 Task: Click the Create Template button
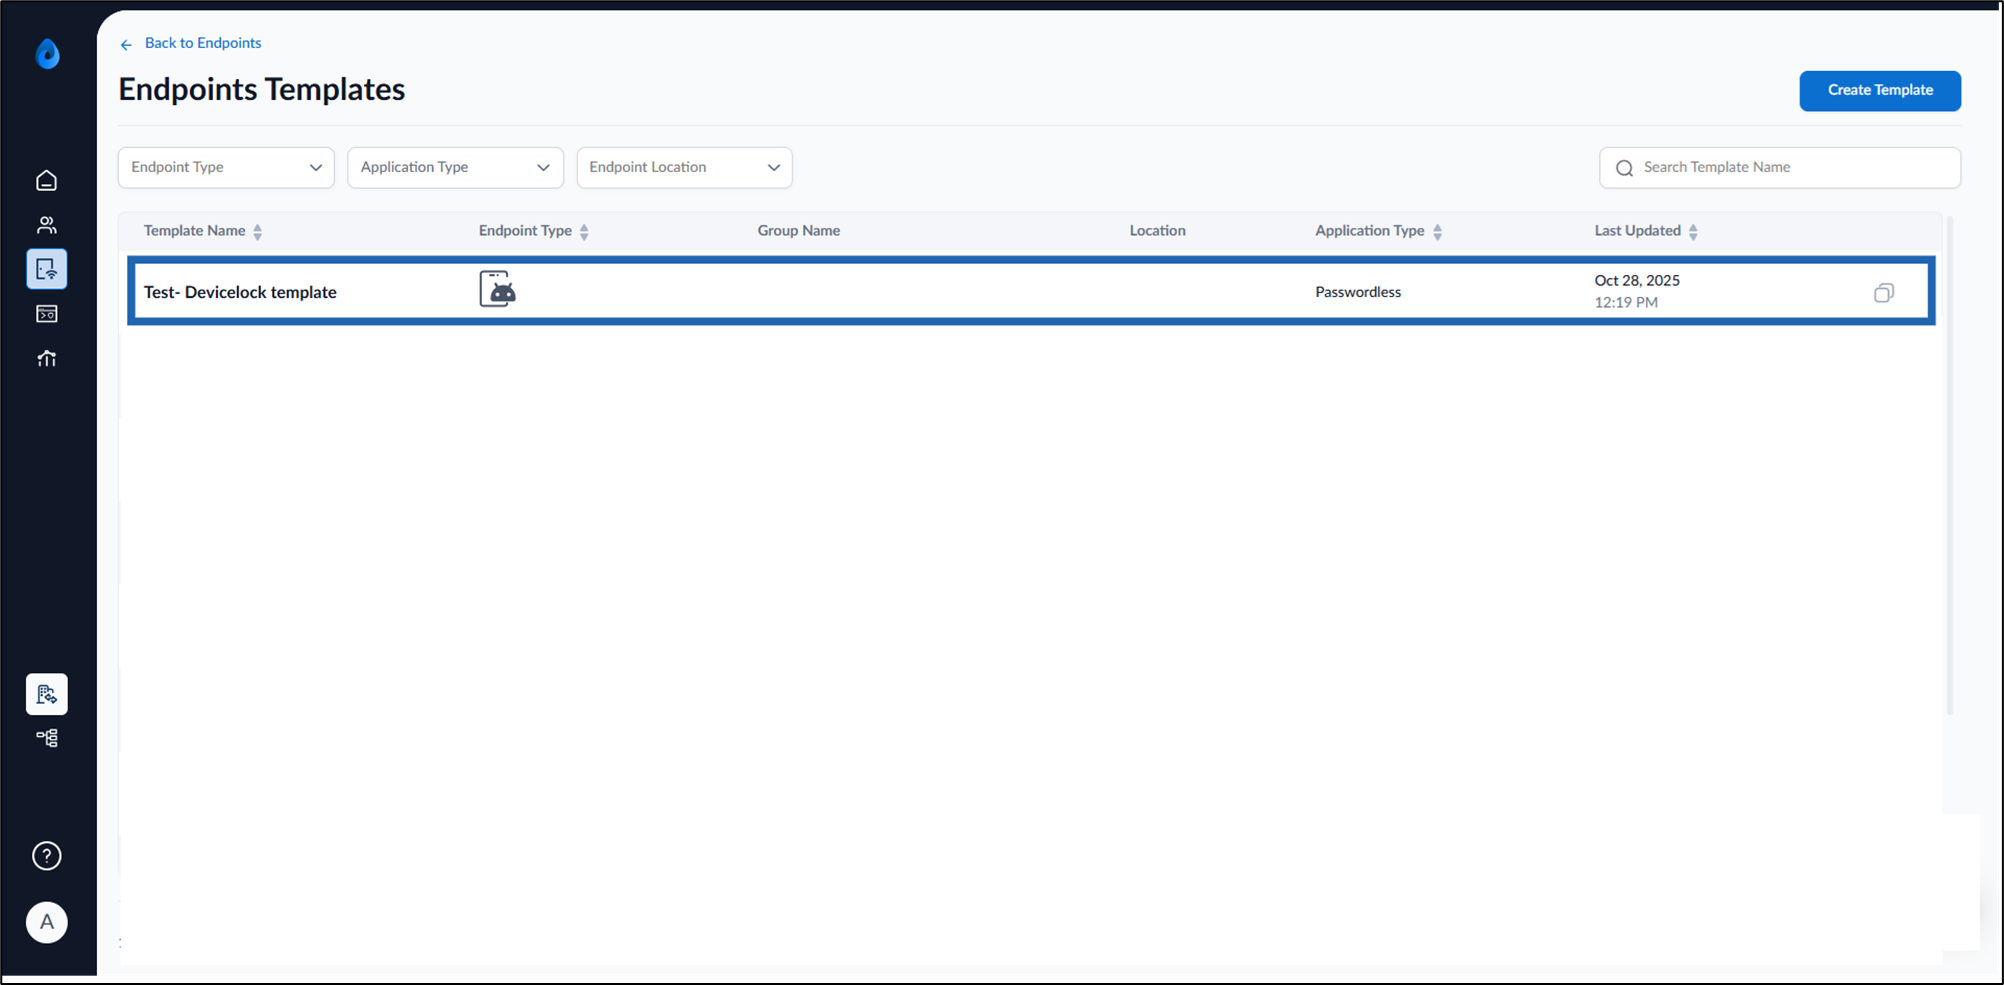tap(1880, 90)
